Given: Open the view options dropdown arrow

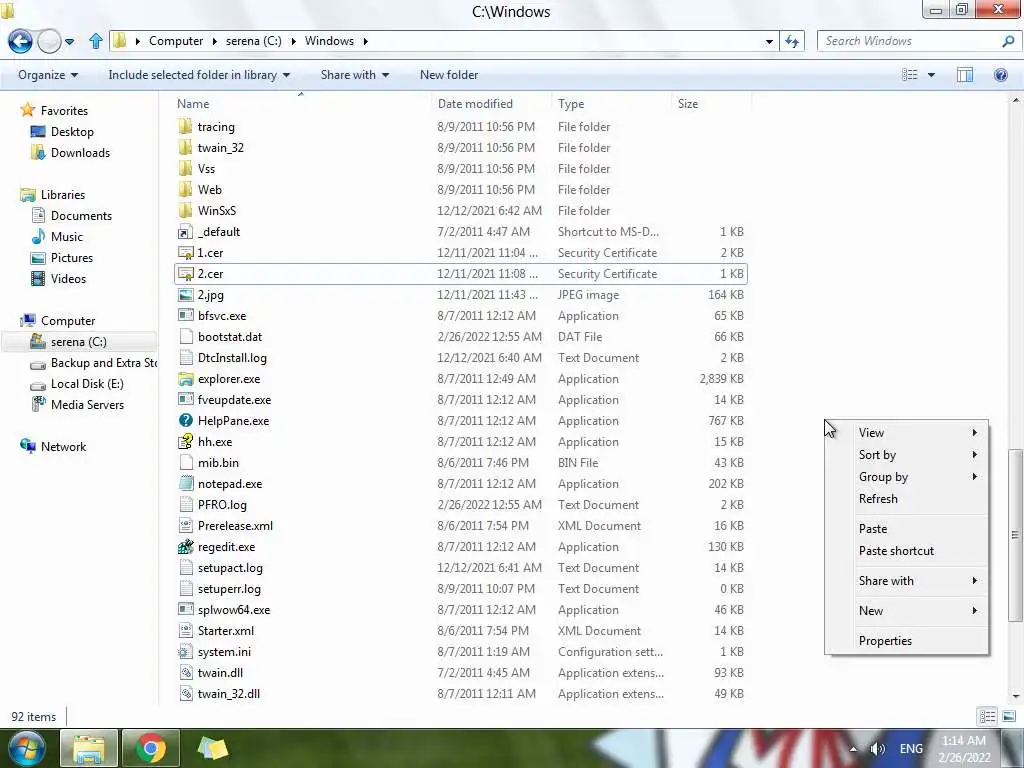Looking at the screenshot, I should point(931,75).
